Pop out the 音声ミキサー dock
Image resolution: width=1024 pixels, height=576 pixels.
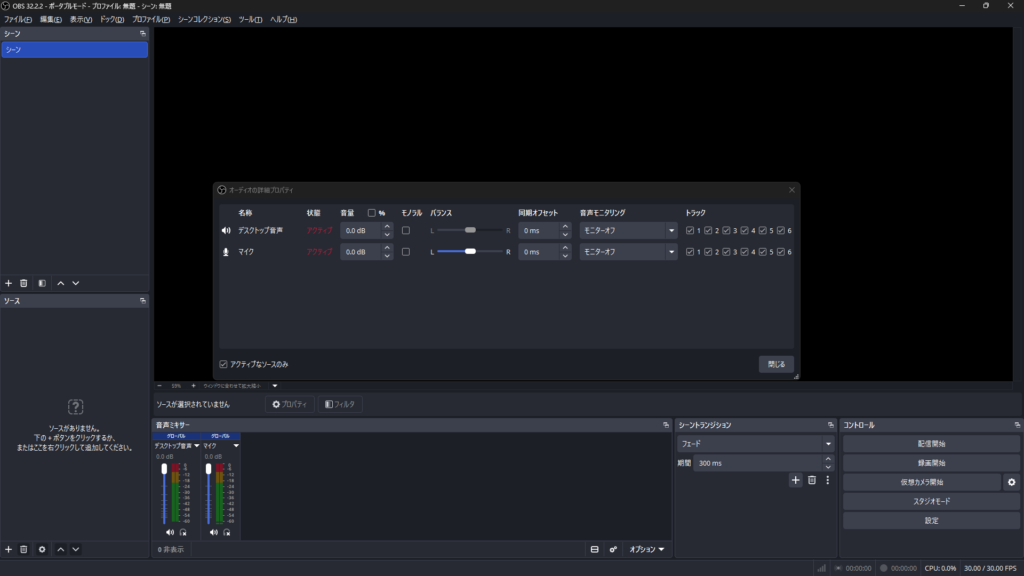(x=665, y=425)
